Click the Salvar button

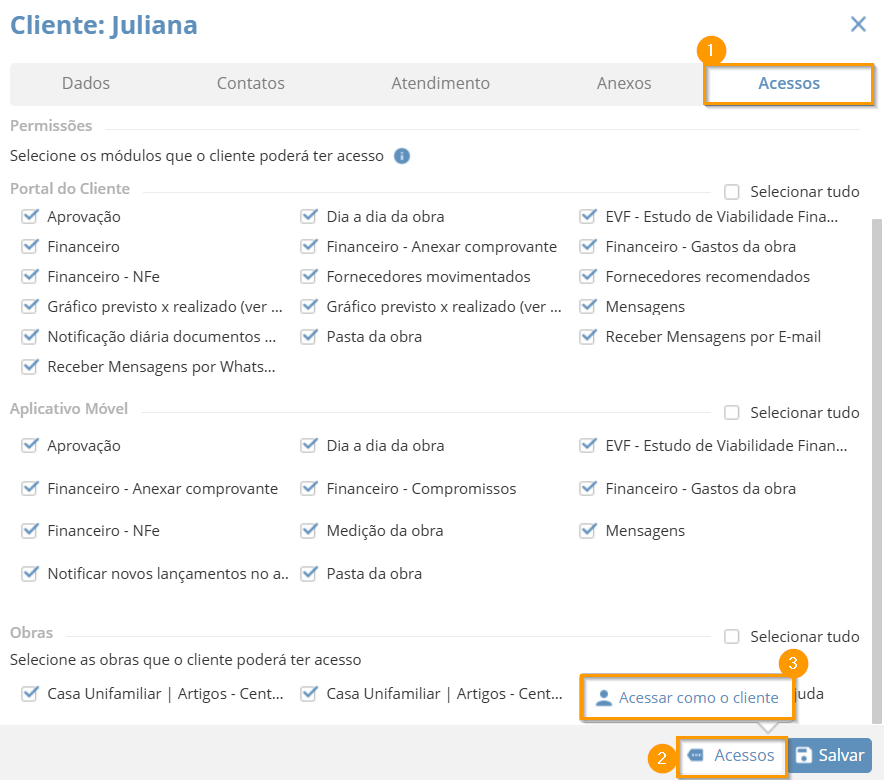coord(830,755)
